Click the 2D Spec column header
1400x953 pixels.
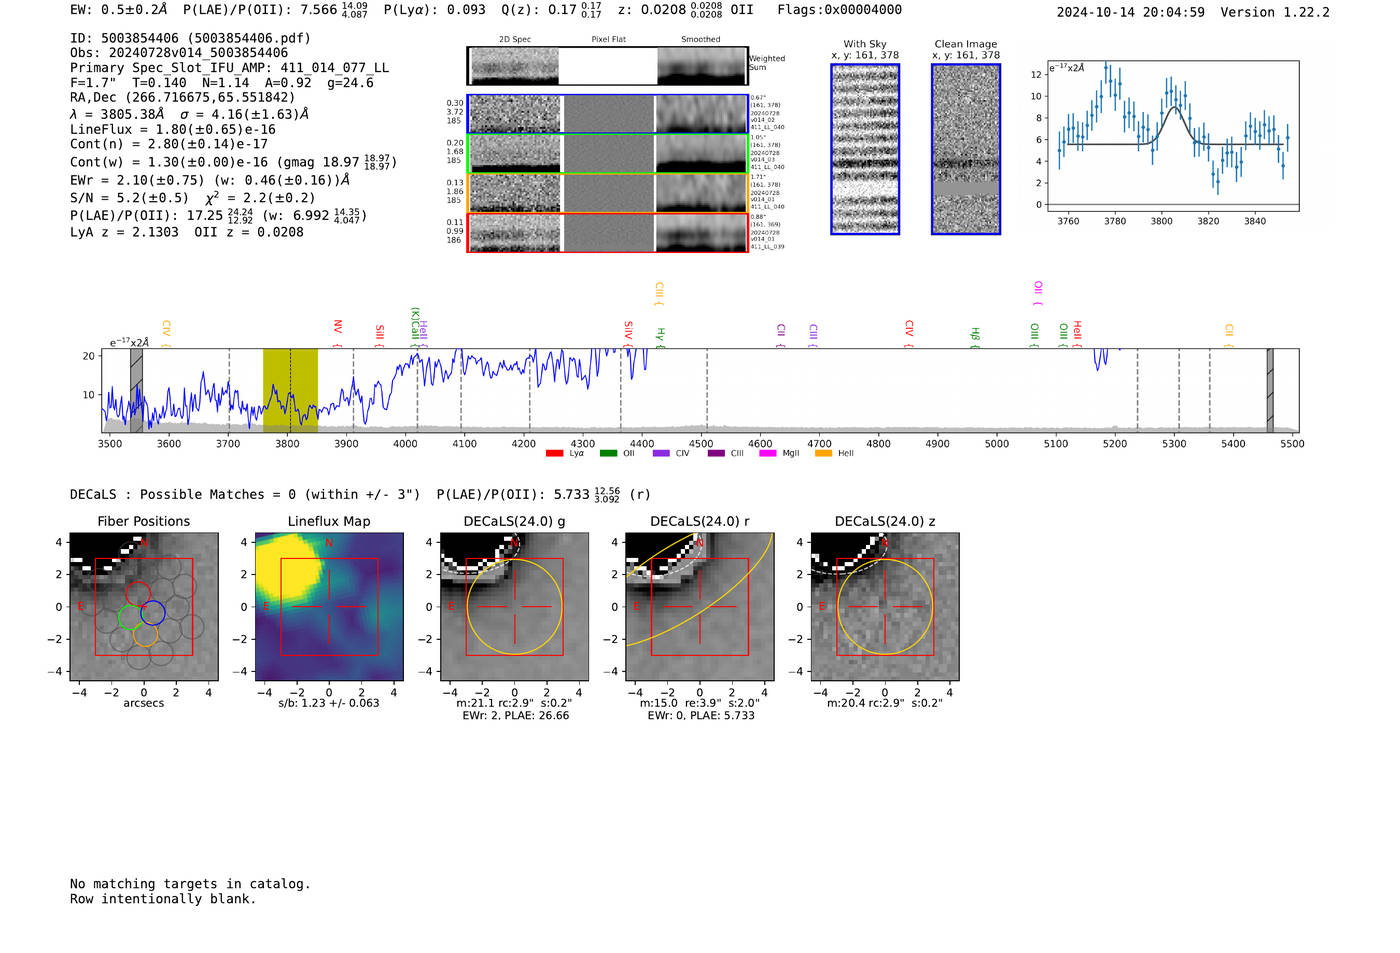(x=515, y=39)
